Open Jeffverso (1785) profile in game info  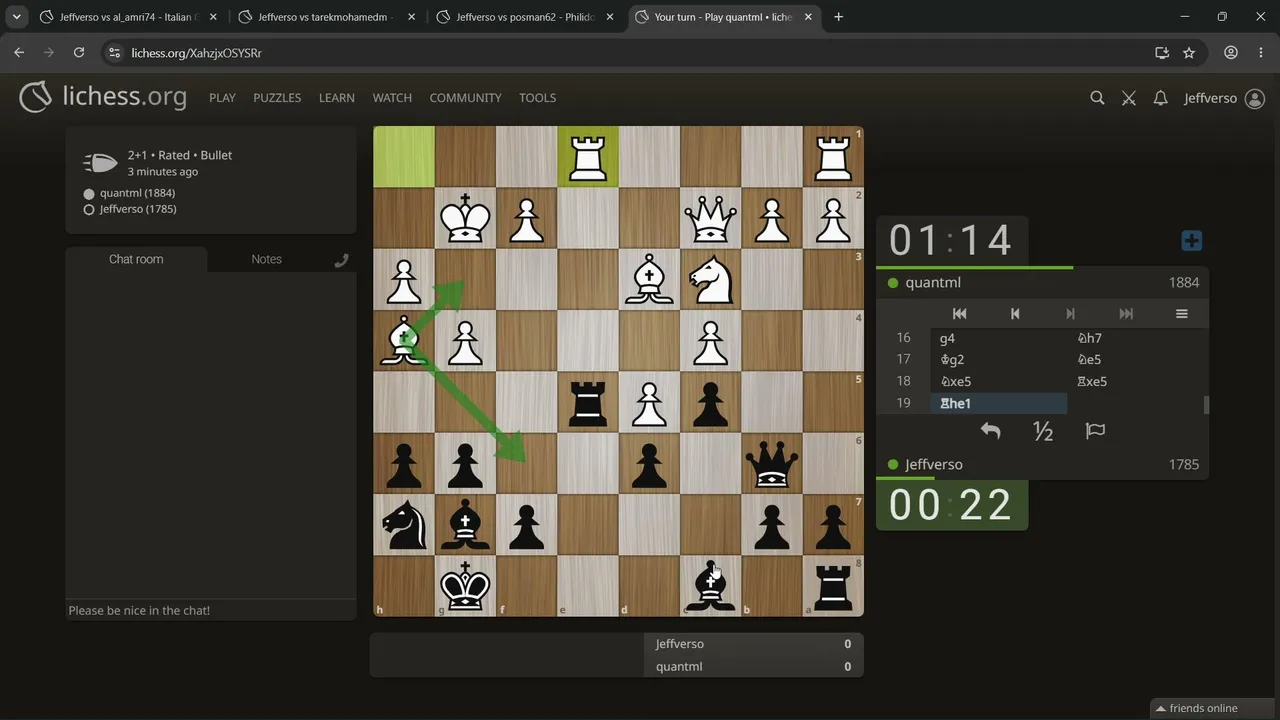tap(137, 209)
